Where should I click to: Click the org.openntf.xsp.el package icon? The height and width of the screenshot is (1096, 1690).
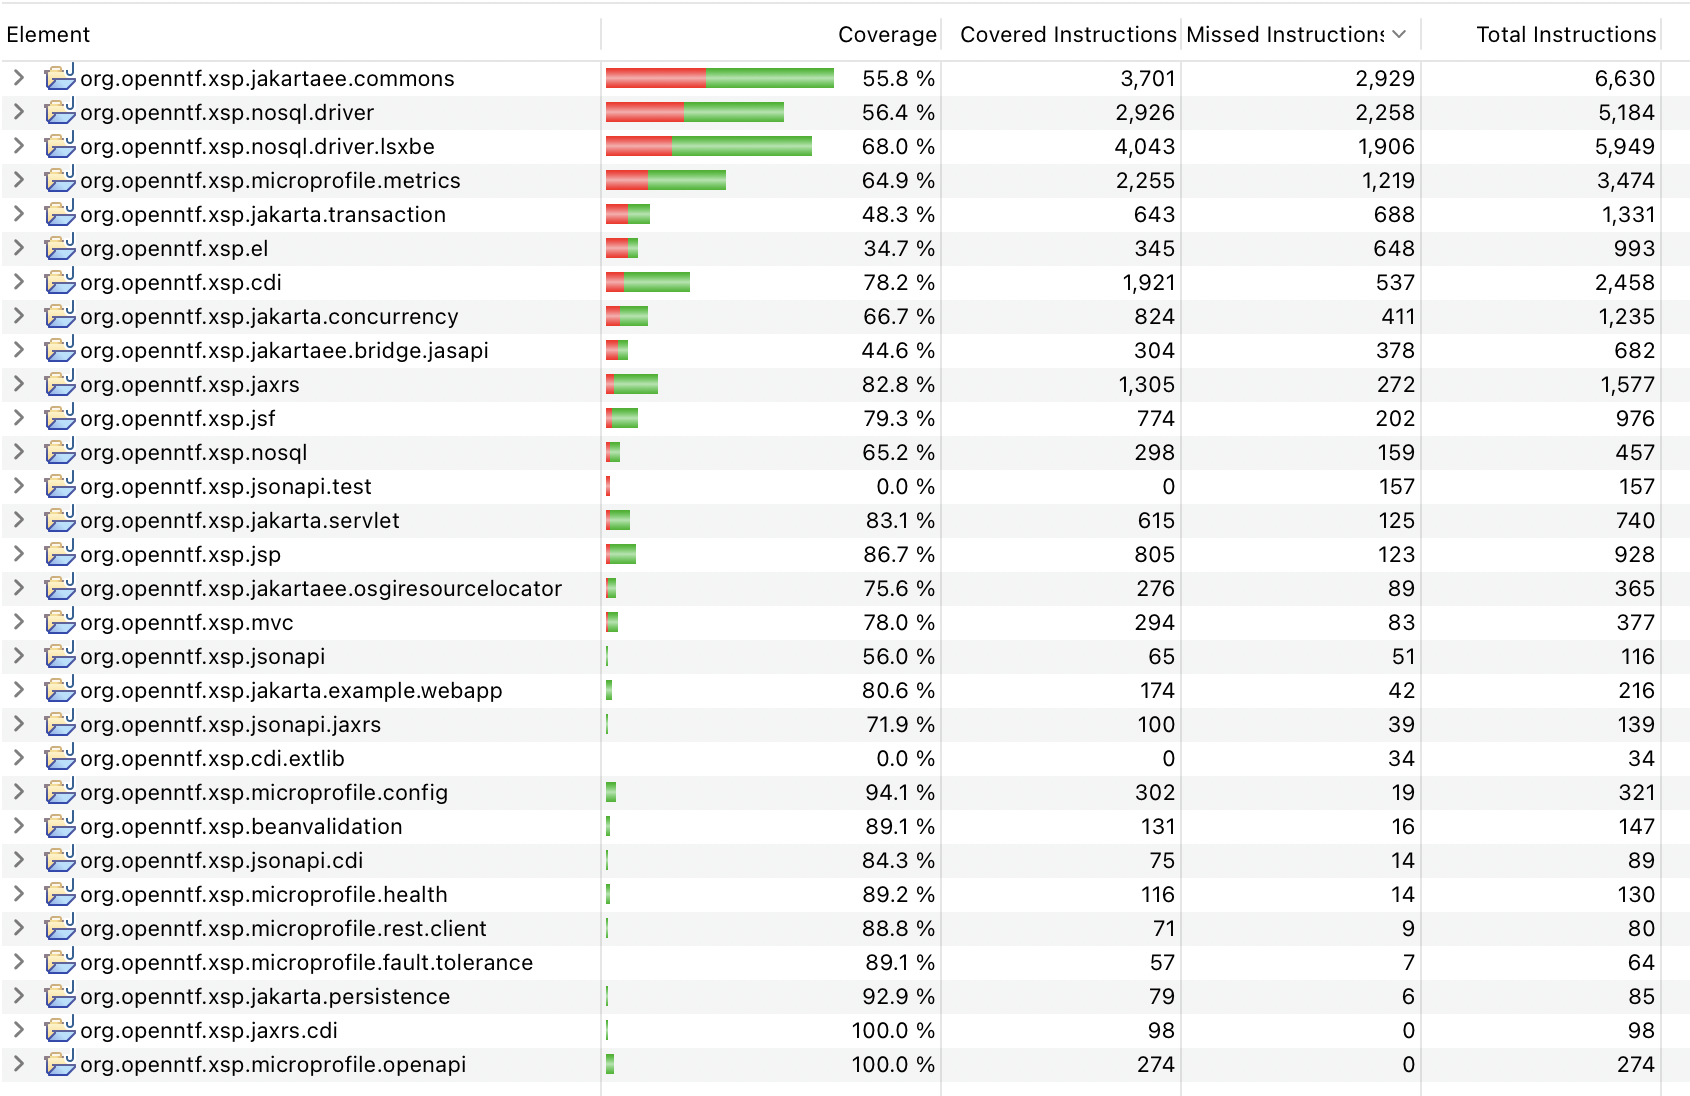[x=60, y=248]
